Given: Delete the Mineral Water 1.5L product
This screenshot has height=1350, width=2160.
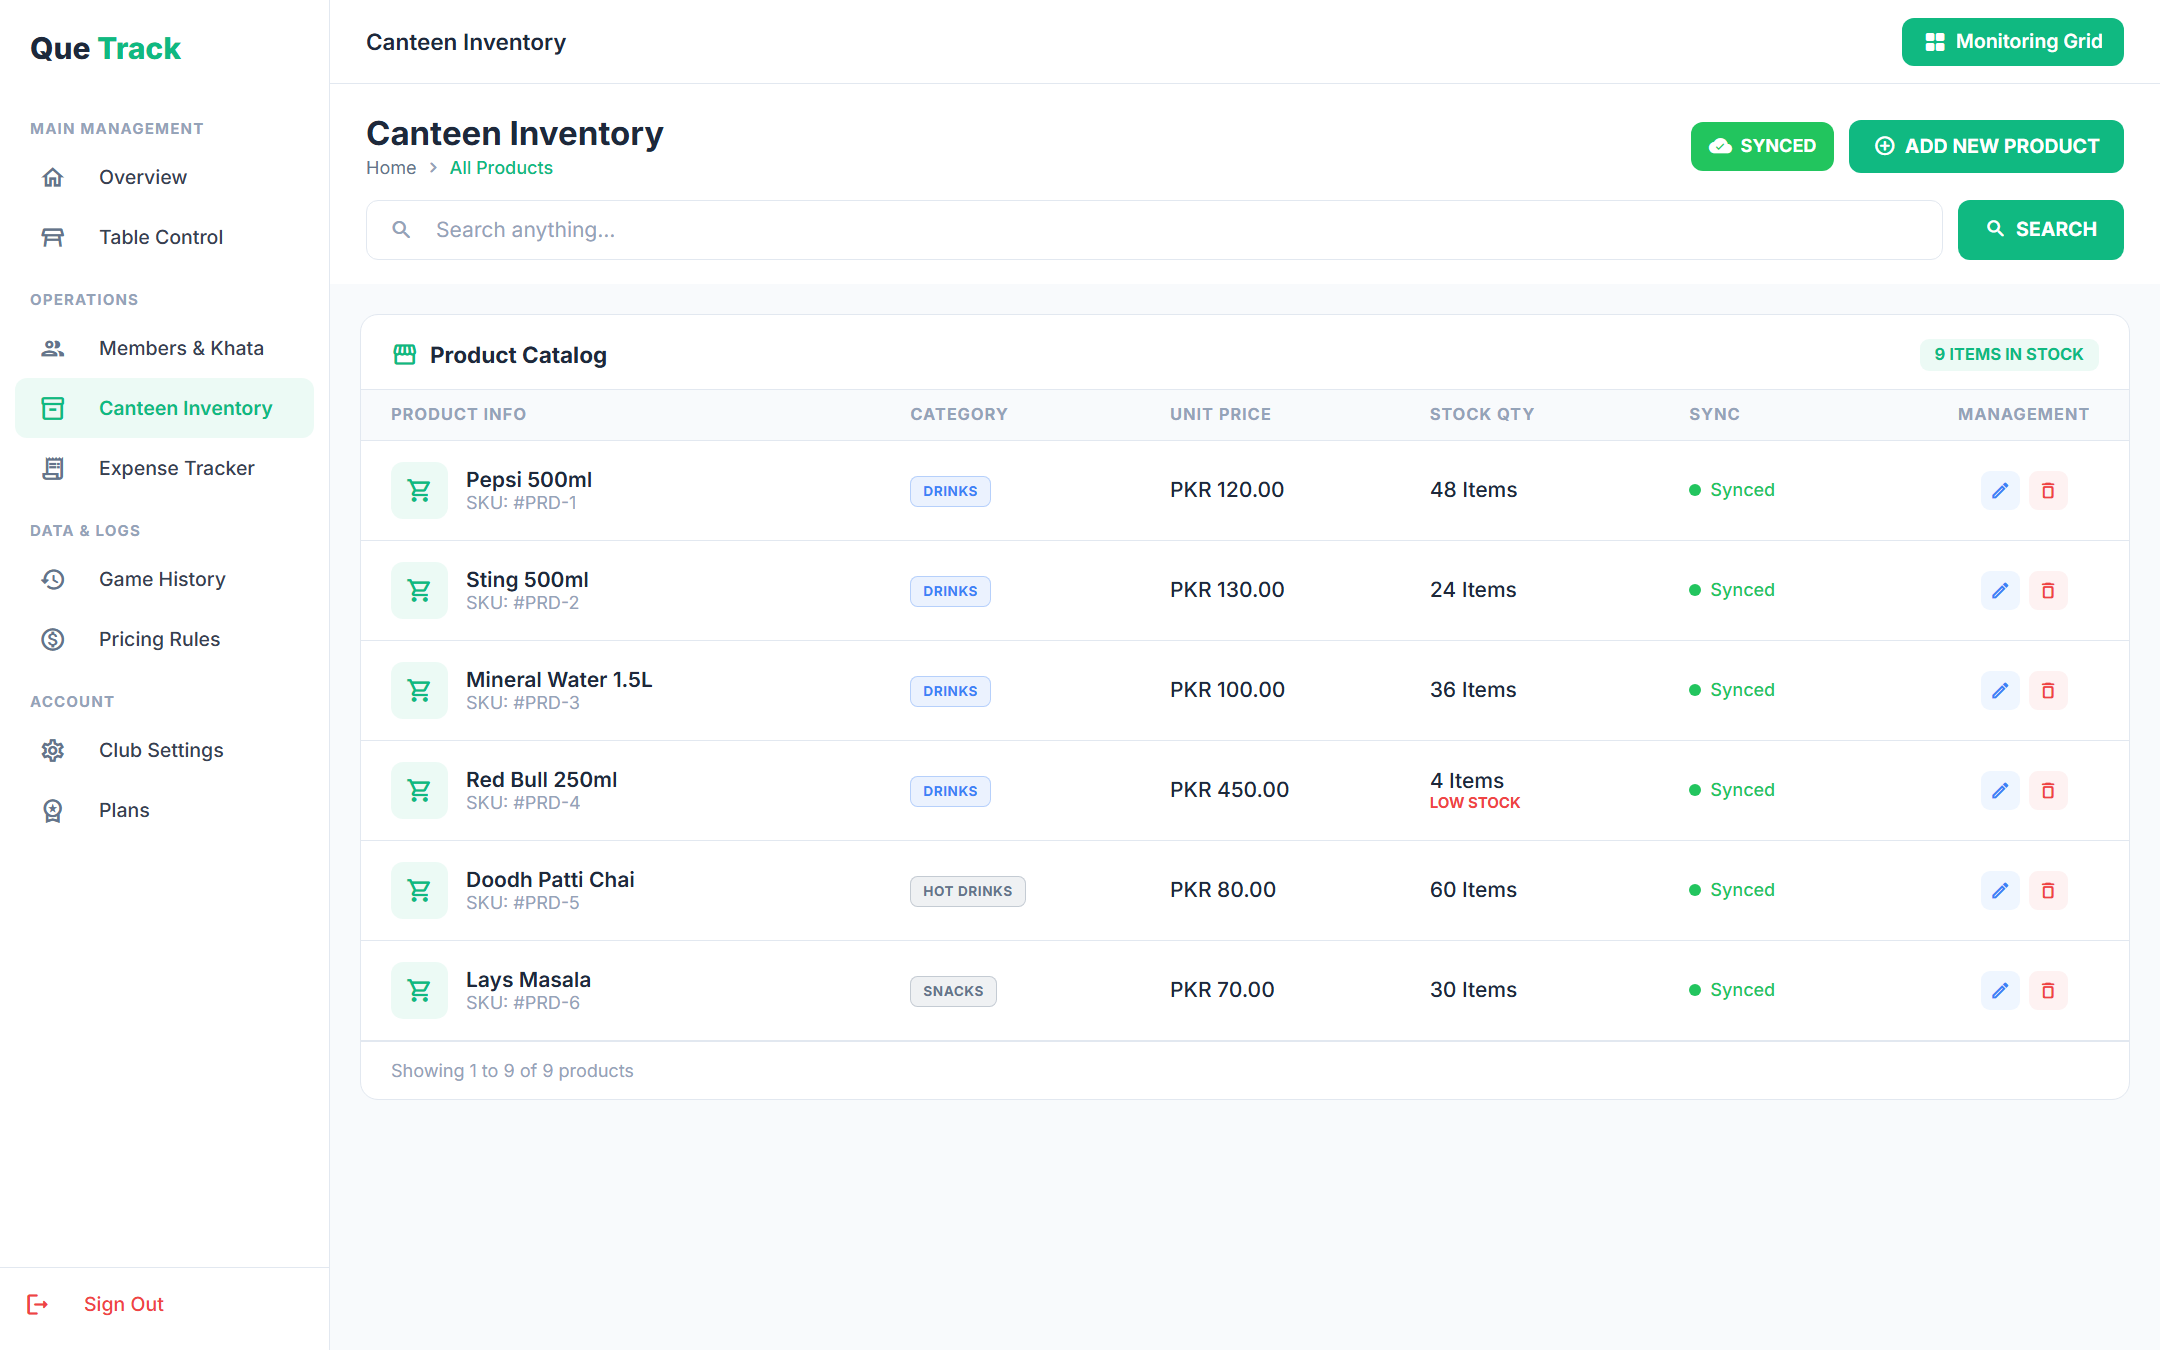Looking at the screenshot, I should pos(2048,690).
